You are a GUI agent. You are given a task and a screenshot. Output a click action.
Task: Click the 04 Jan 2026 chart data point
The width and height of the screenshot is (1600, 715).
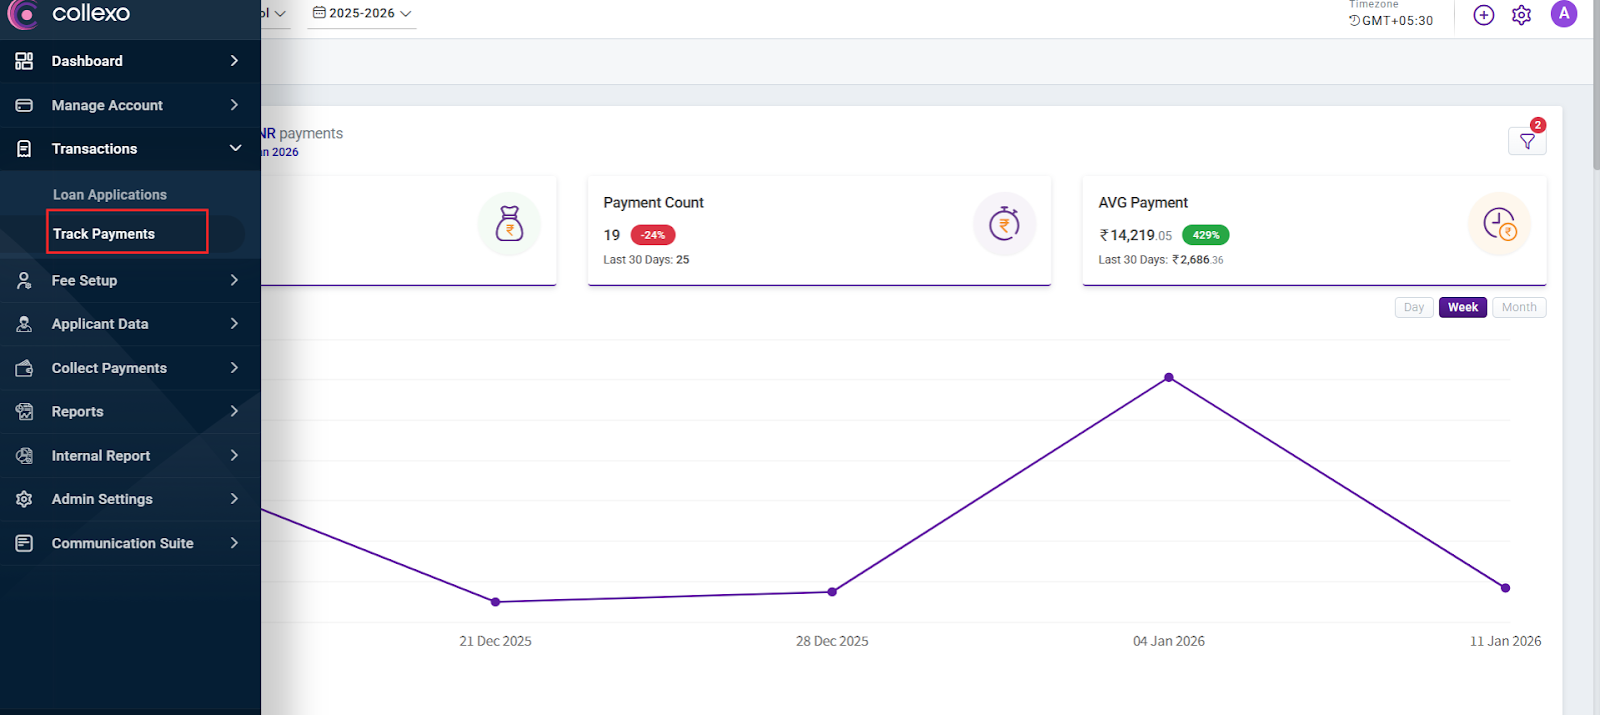pos(1168,378)
